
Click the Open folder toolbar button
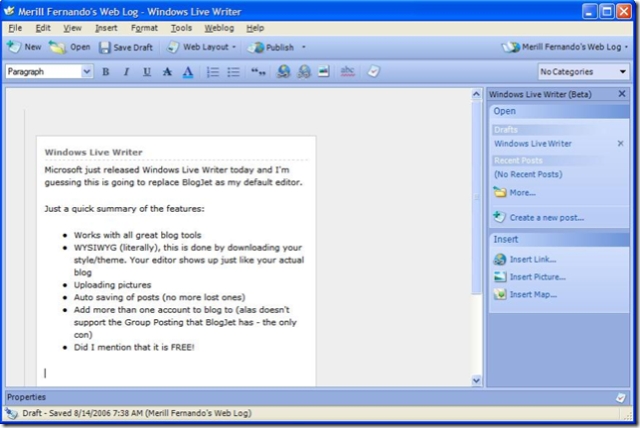[x=69, y=47]
